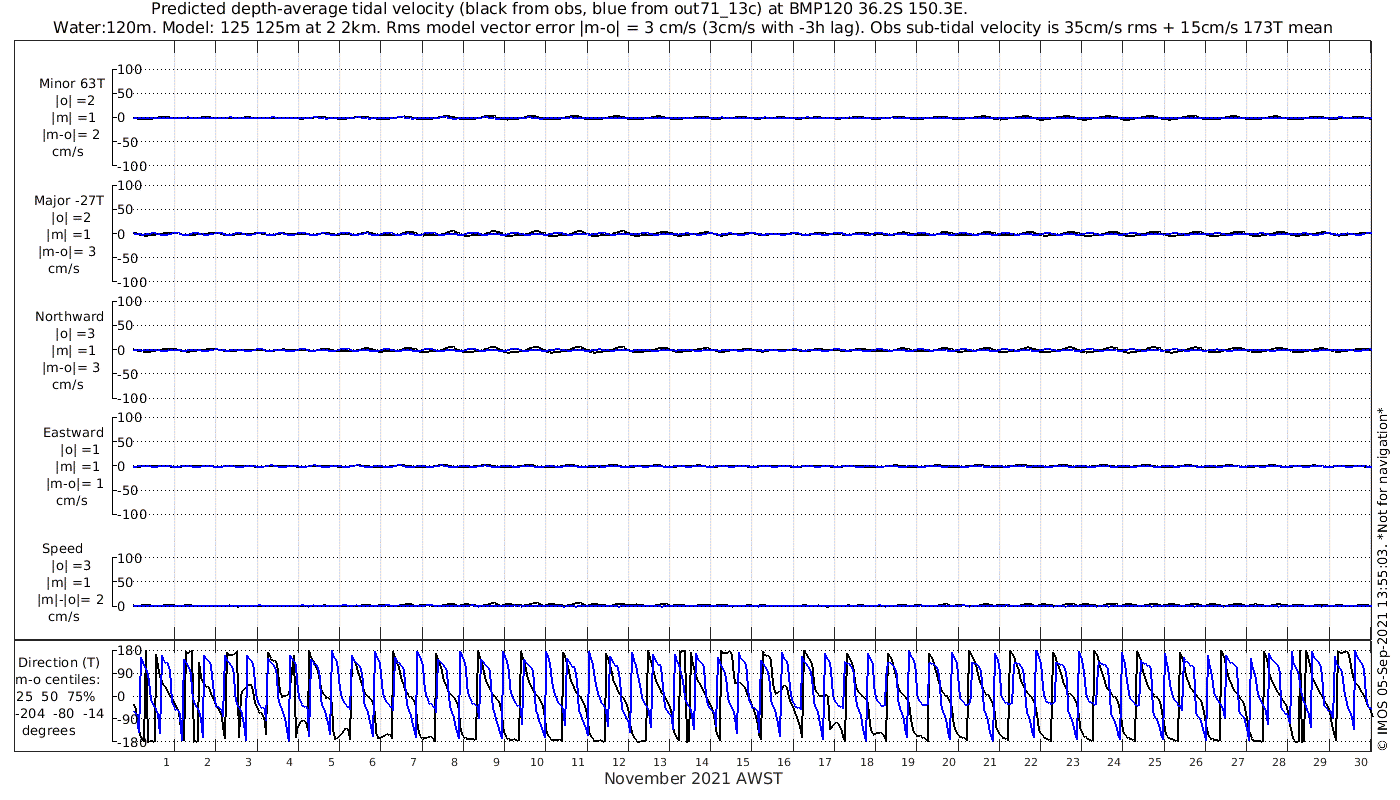Click the 'Northward' panel label
The image size is (1400, 800).
69,316
